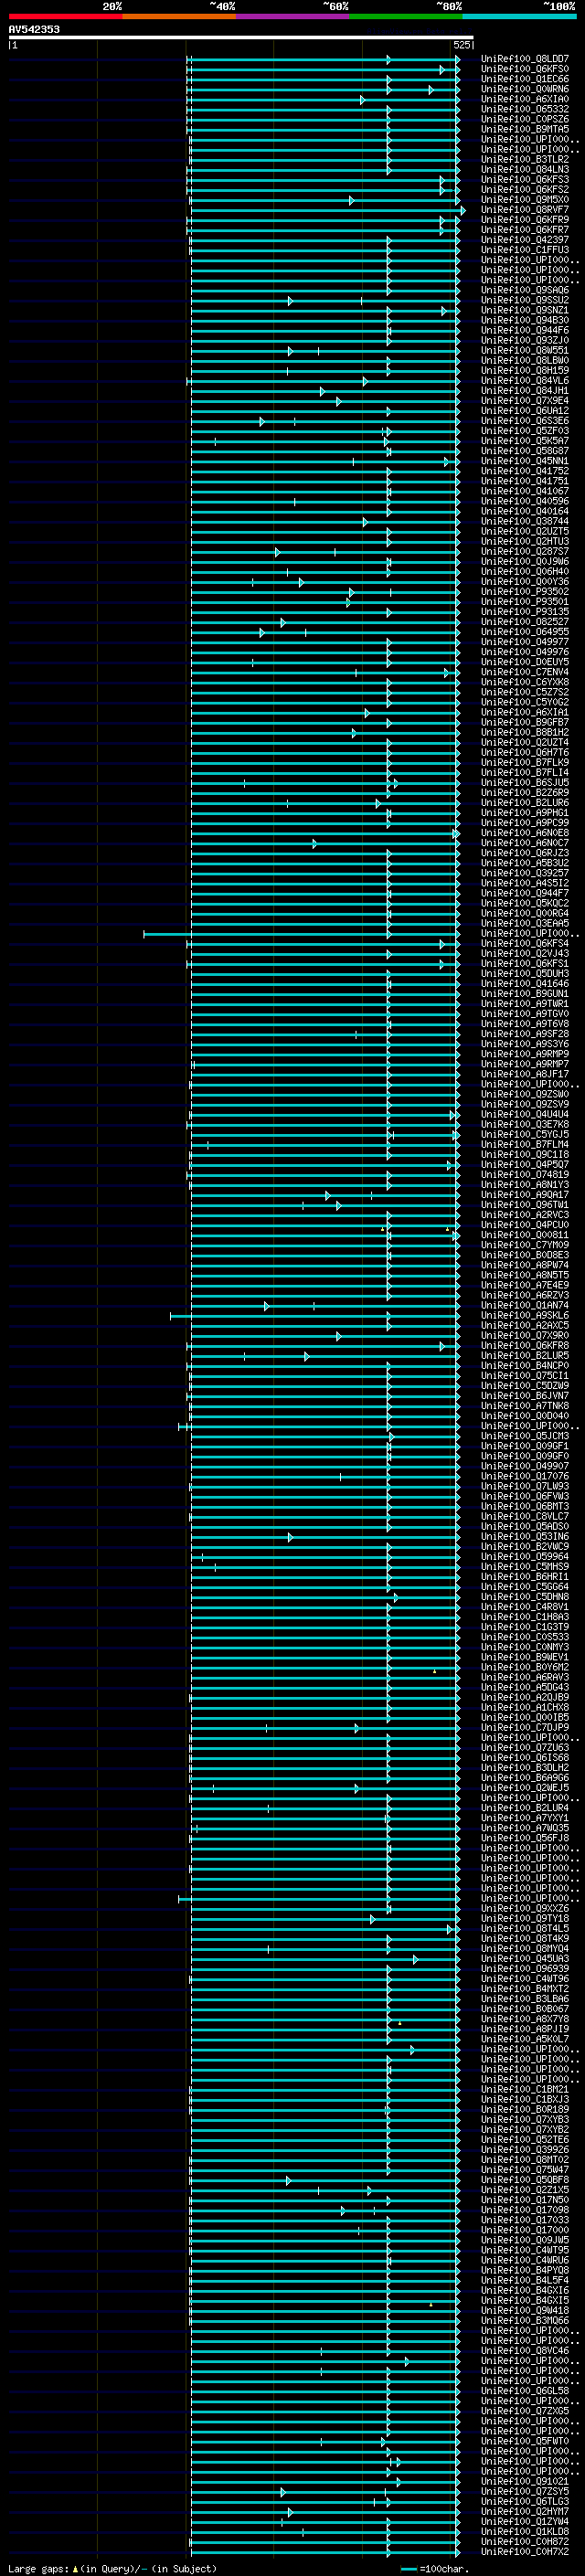Open hit UniRef100_O65332
The height and width of the screenshot is (2576, 585).
524,109
